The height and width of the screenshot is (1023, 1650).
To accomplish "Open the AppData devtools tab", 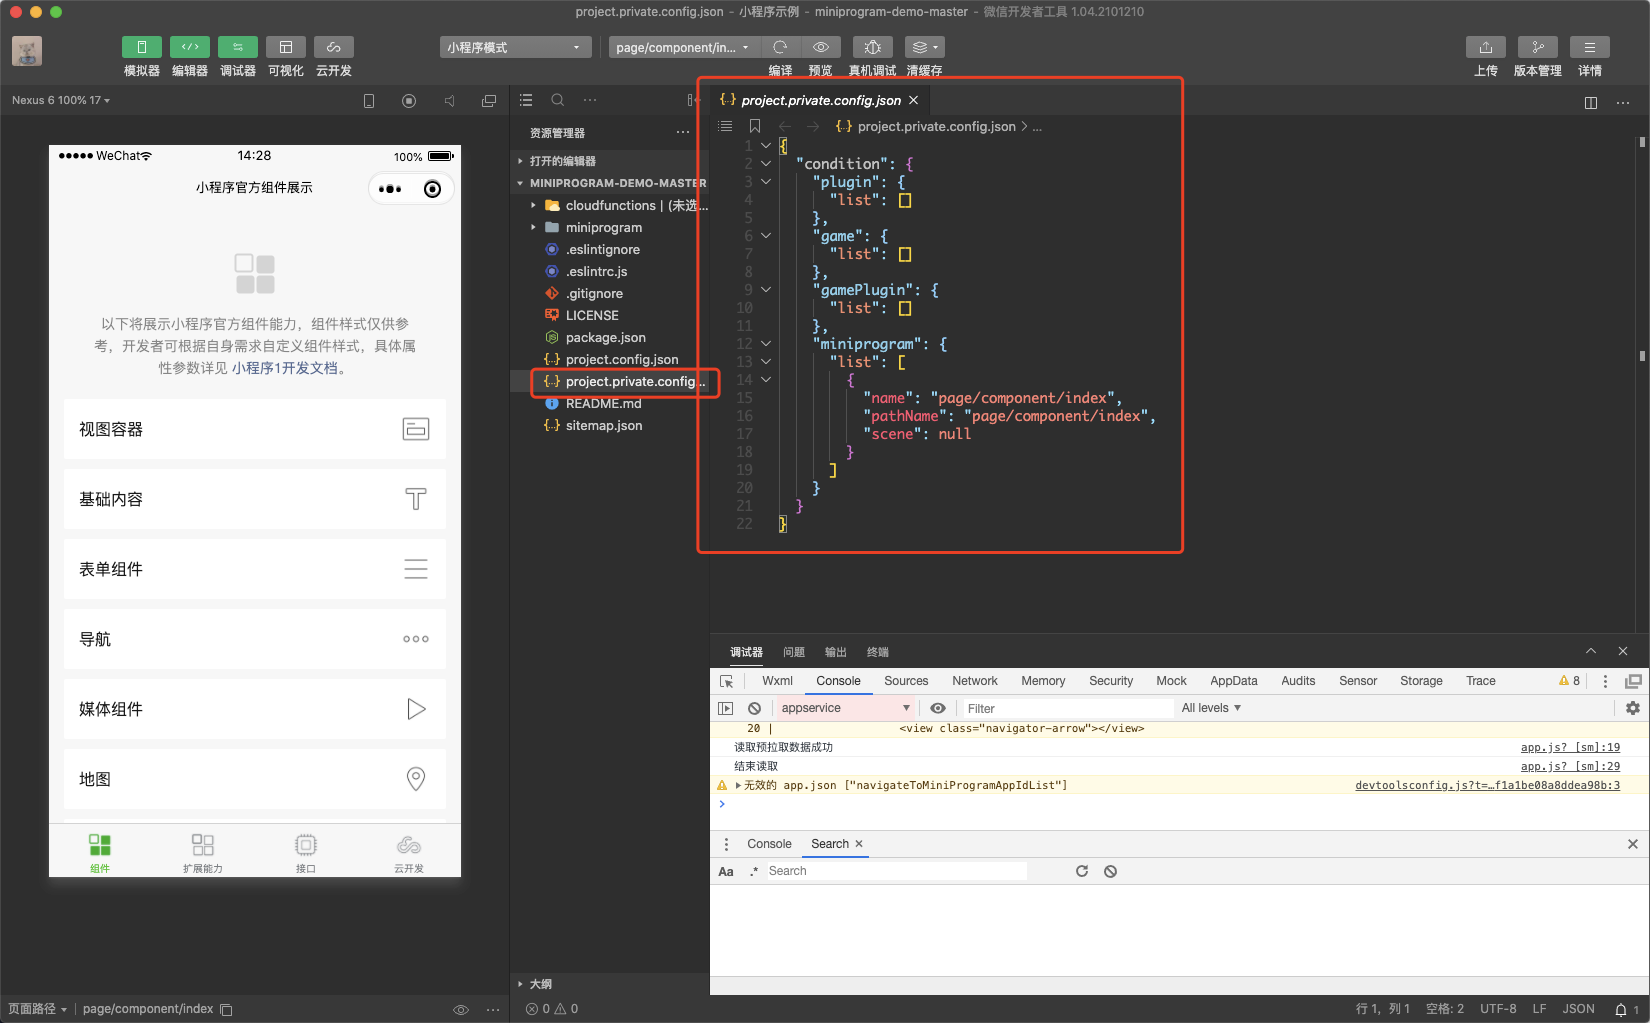I will click(1234, 681).
